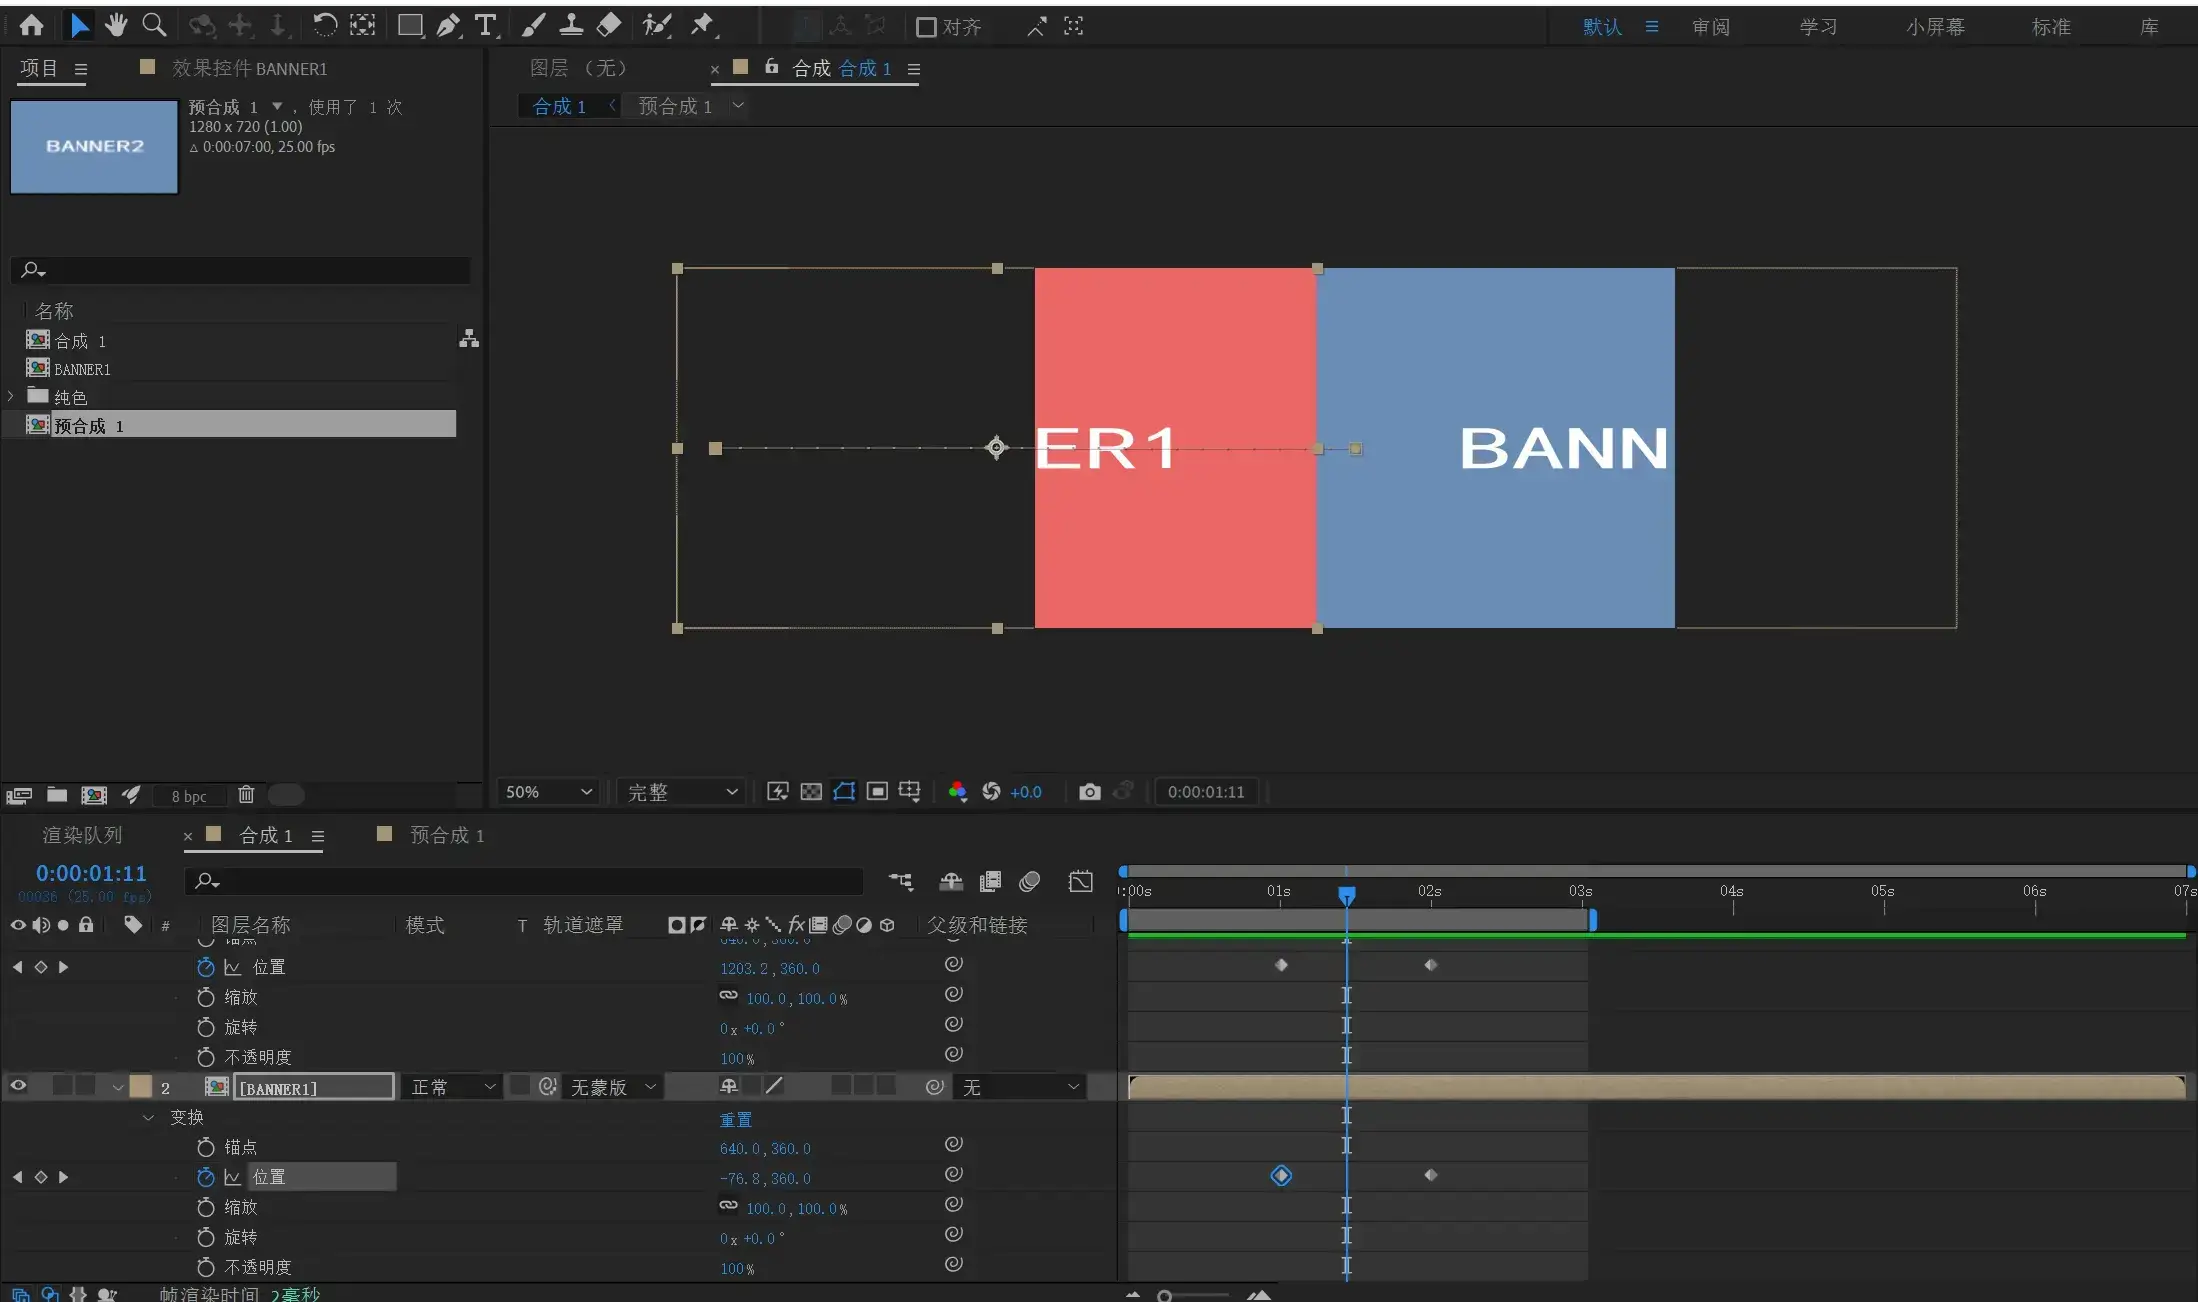Toggle the region of interest button
Viewport: 2198px width, 1302px height.
point(877,792)
